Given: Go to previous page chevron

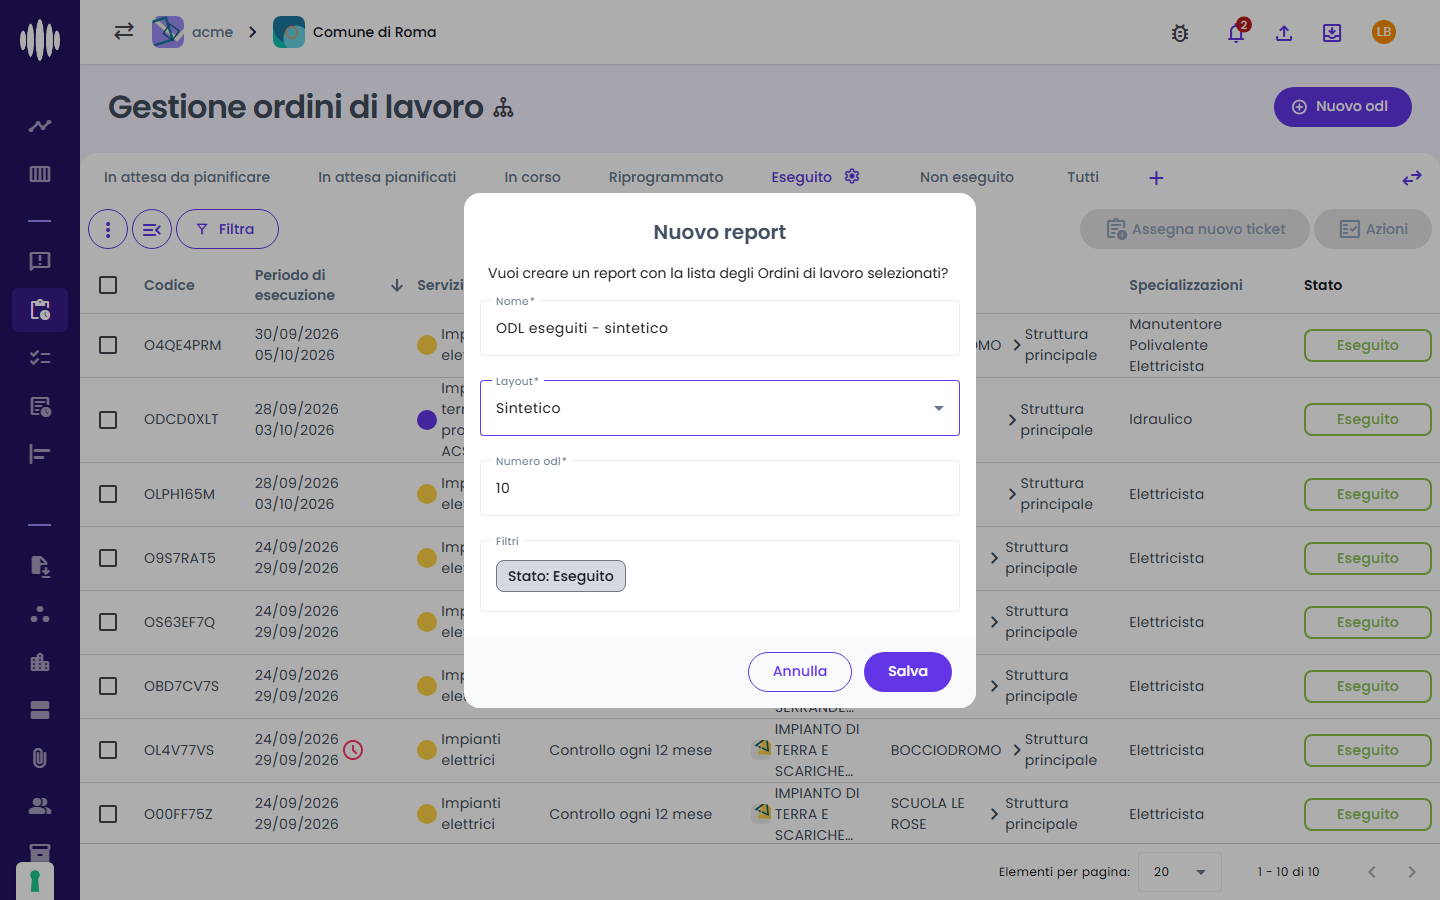Looking at the screenshot, I should 1372,872.
